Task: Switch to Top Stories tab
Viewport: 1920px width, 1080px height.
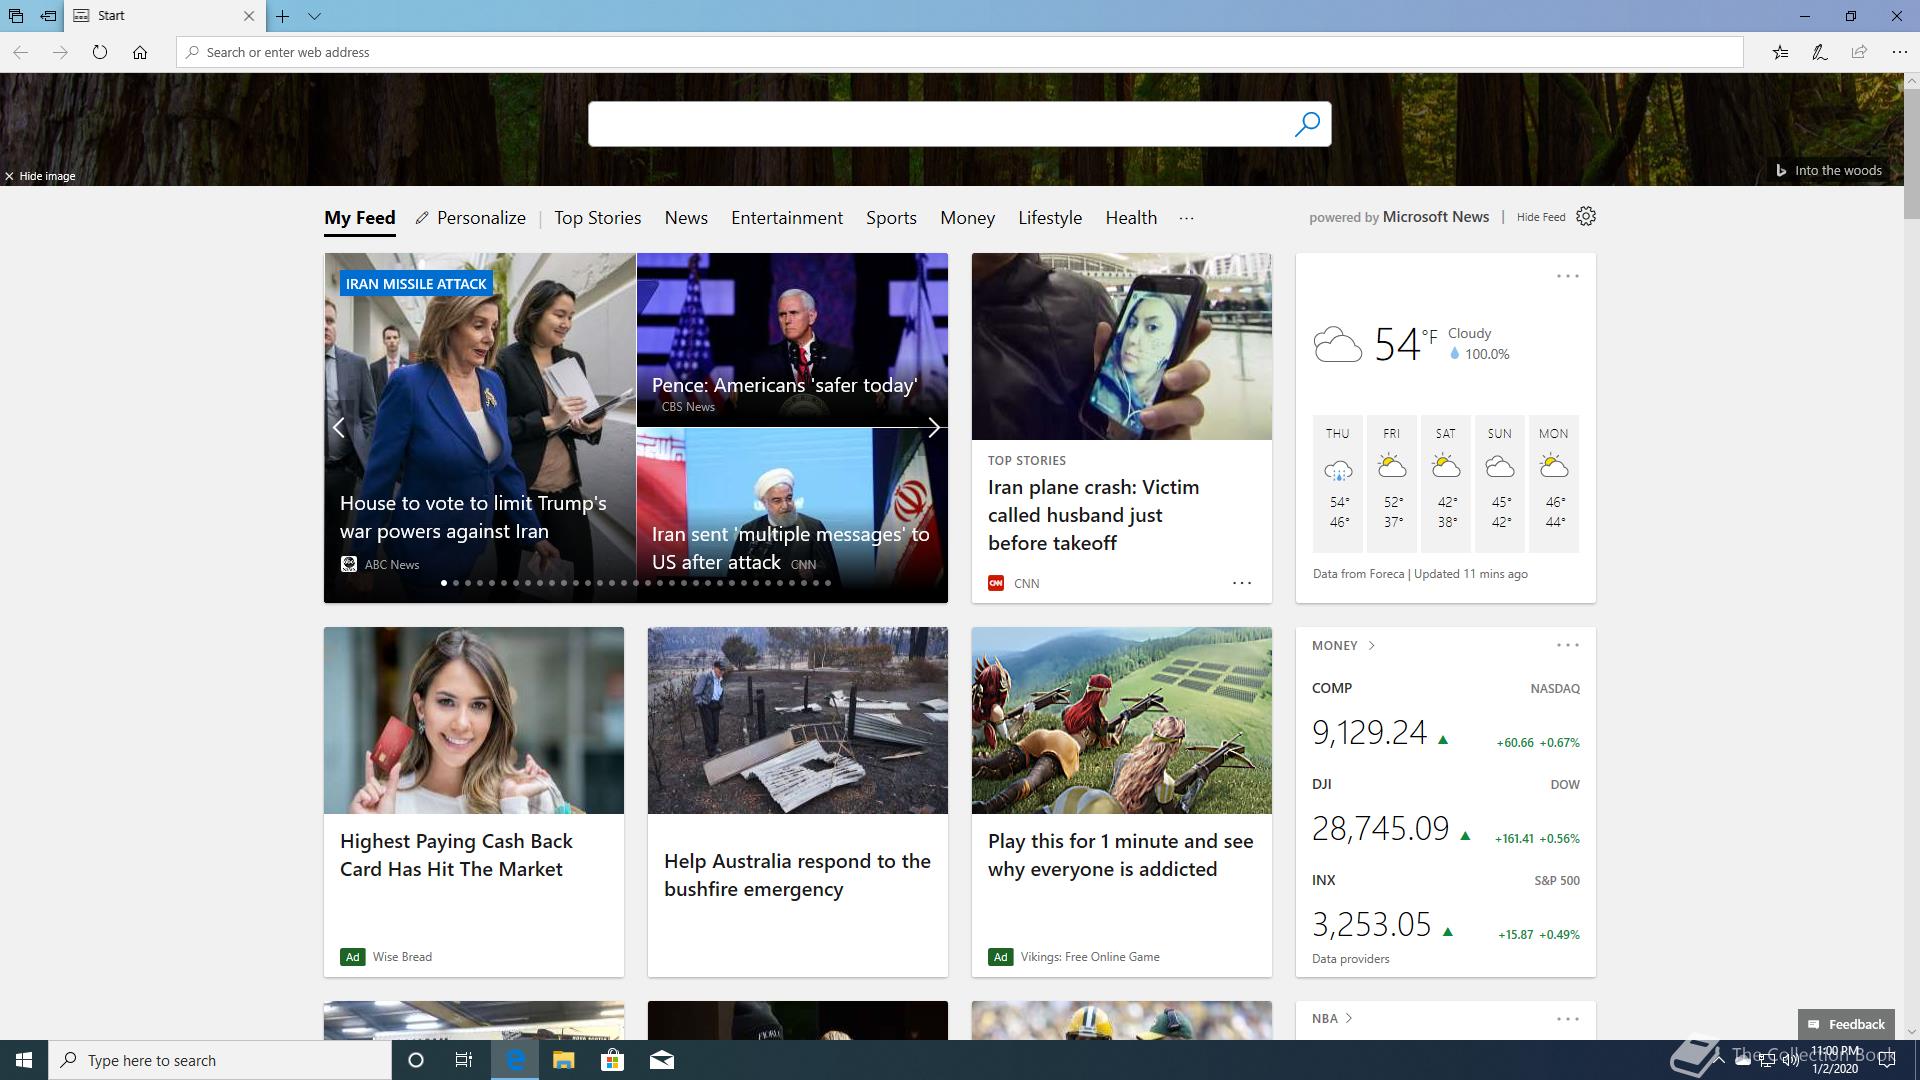Action: tap(598, 218)
